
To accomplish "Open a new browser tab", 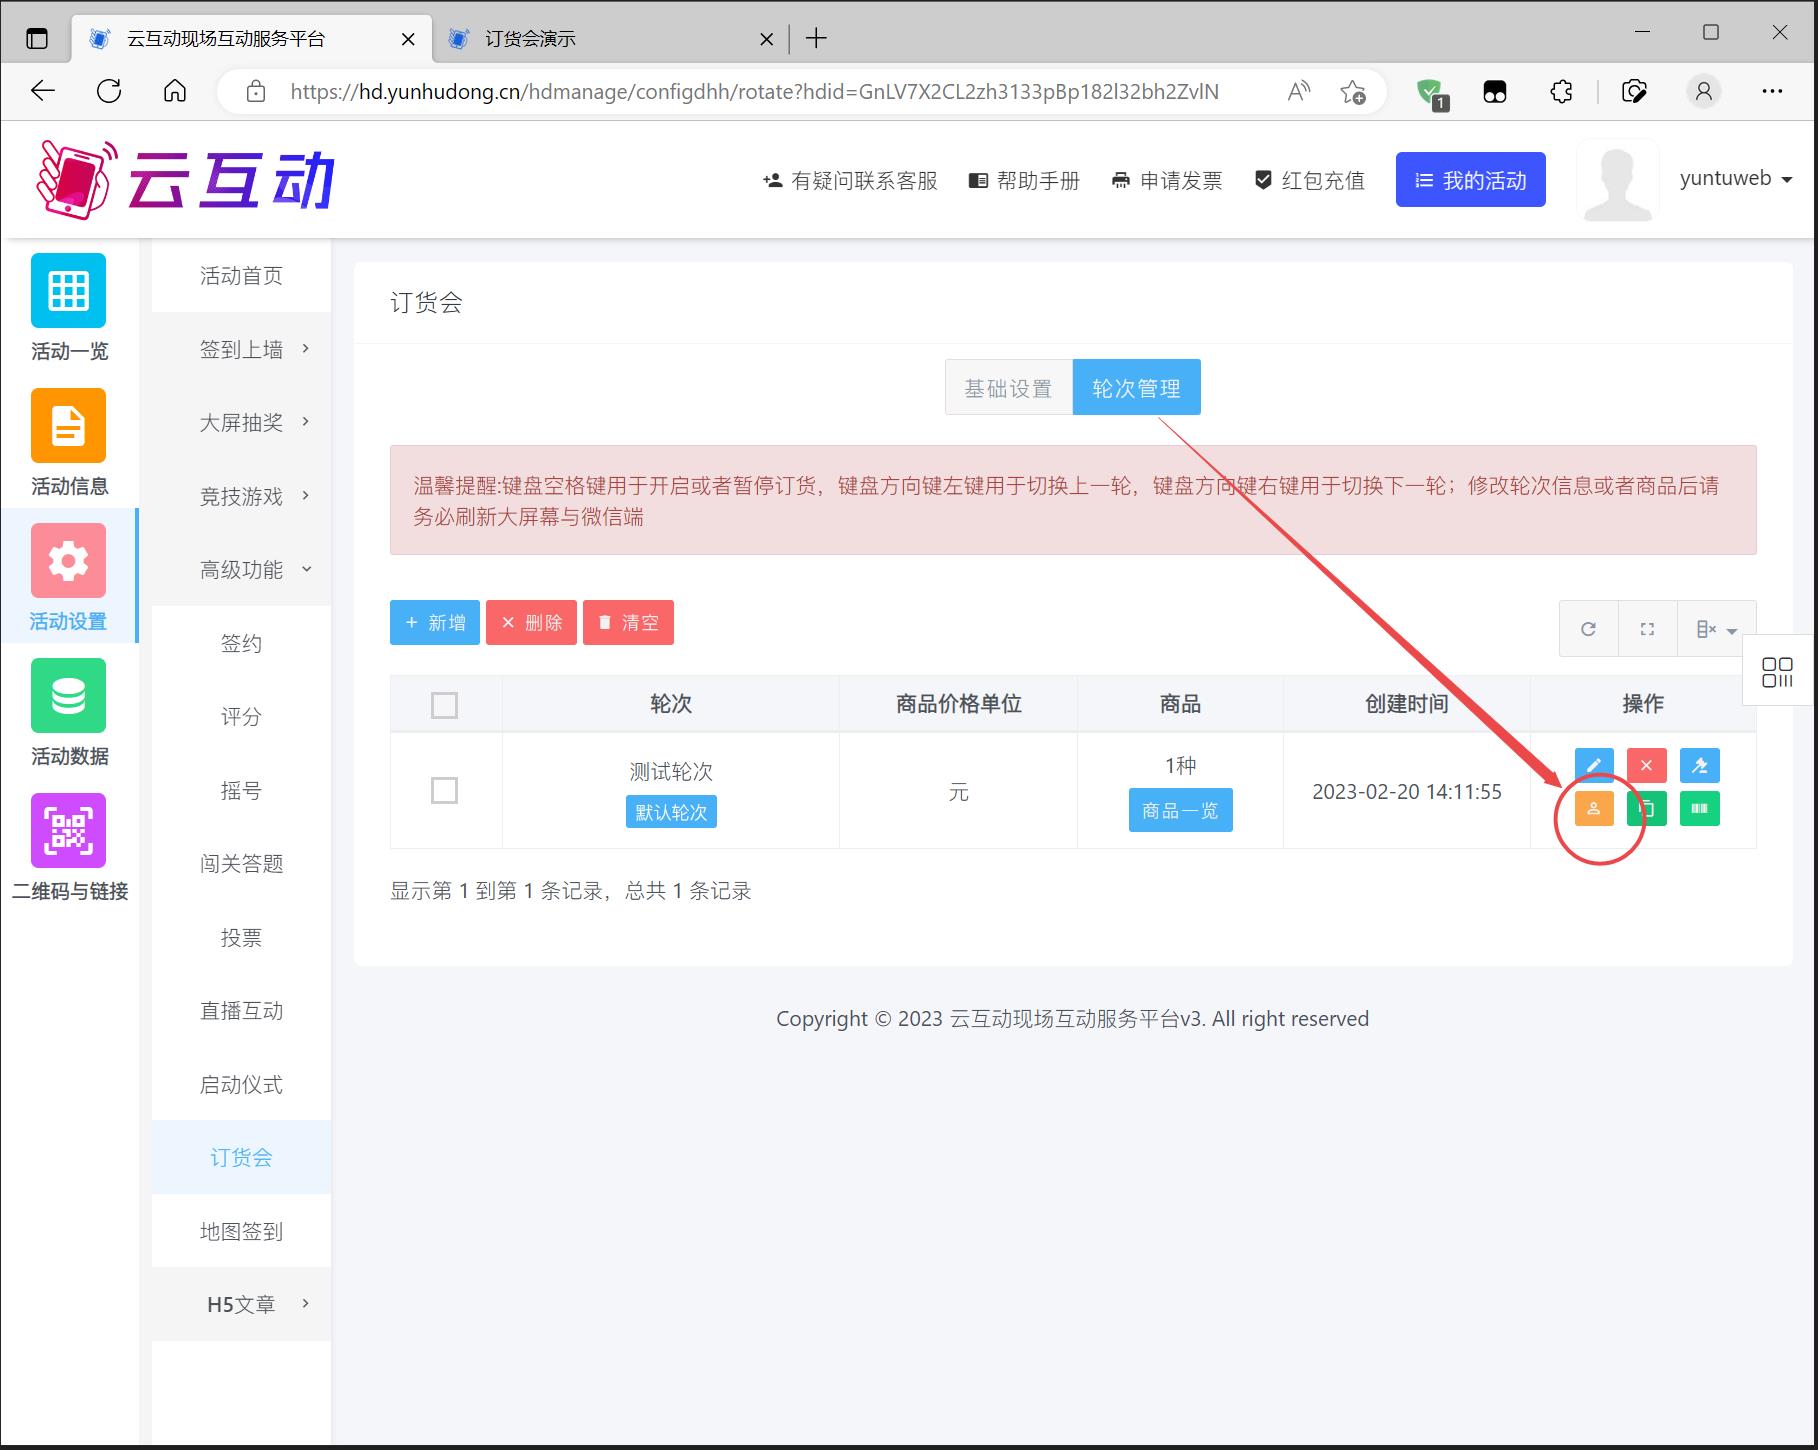I will [x=816, y=39].
